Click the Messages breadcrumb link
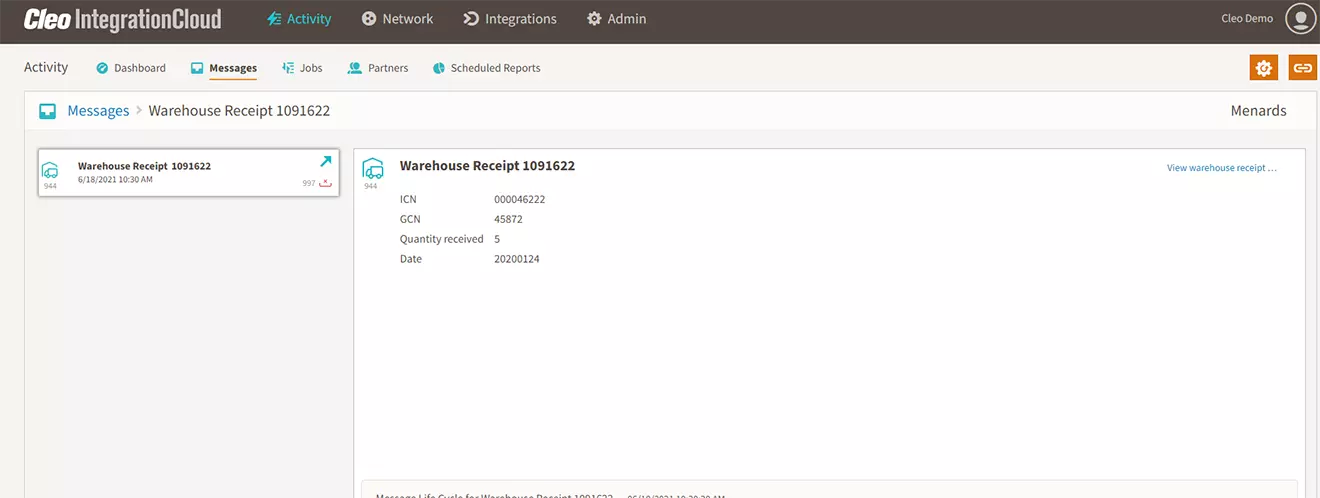The height and width of the screenshot is (498, 1320). click(98, 111)
